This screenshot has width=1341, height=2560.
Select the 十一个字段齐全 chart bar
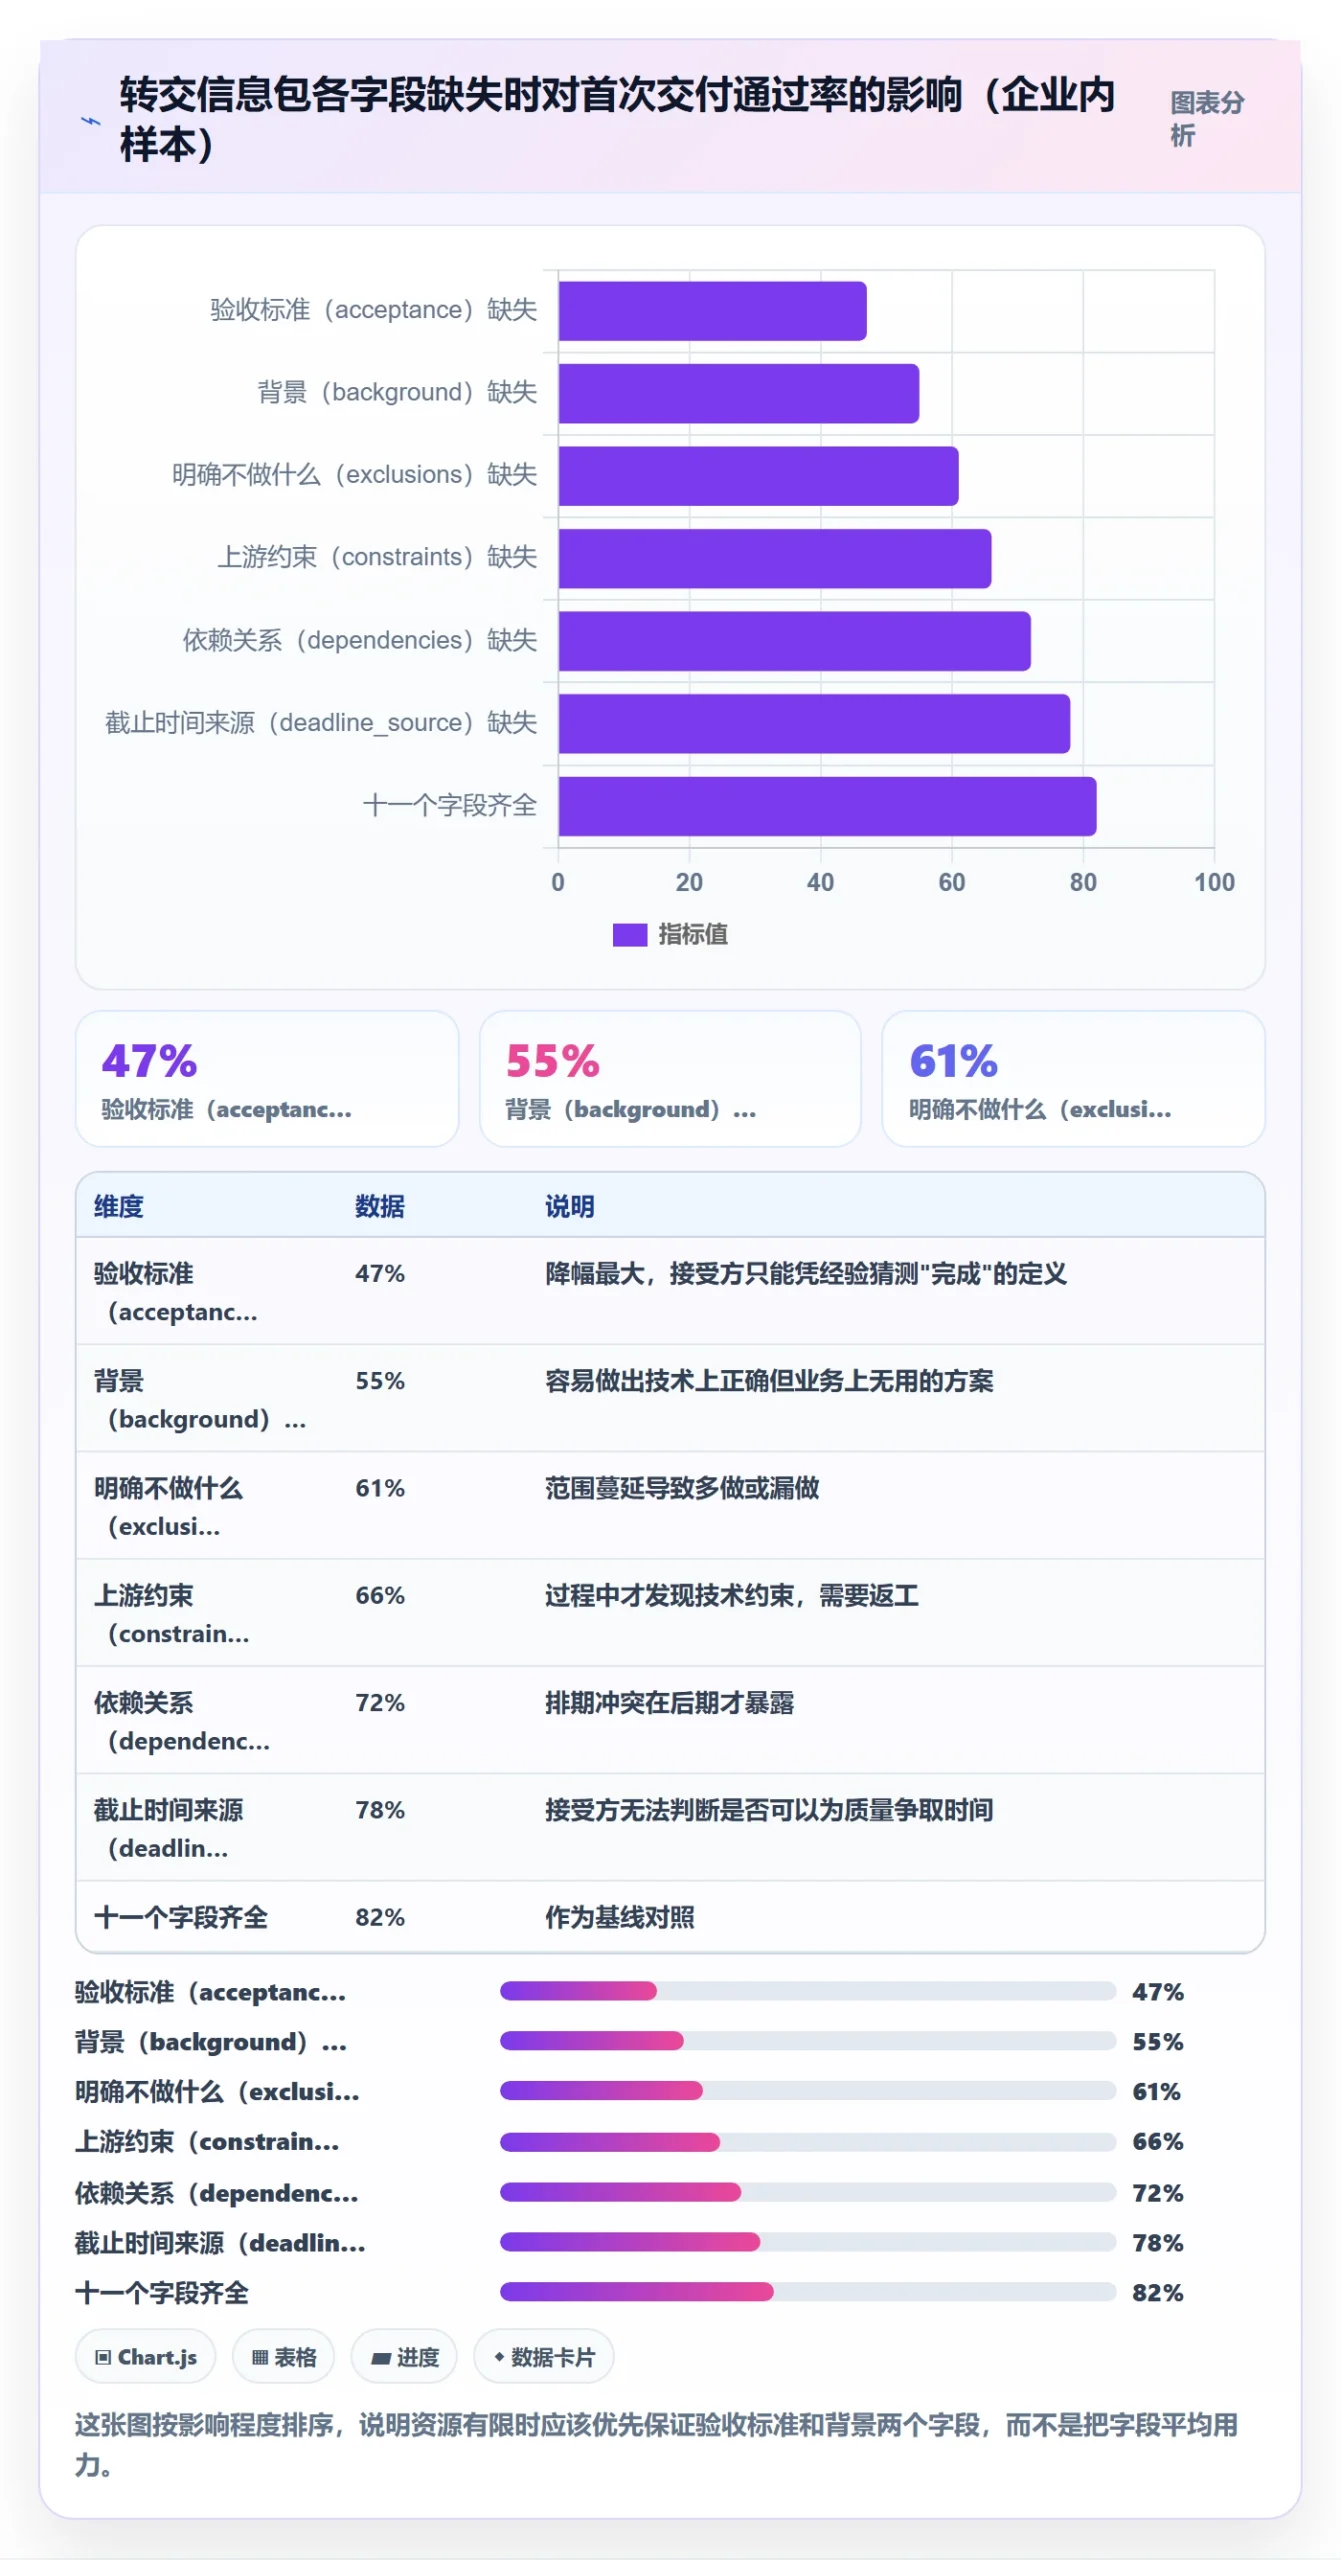click(x=827, y=806)
